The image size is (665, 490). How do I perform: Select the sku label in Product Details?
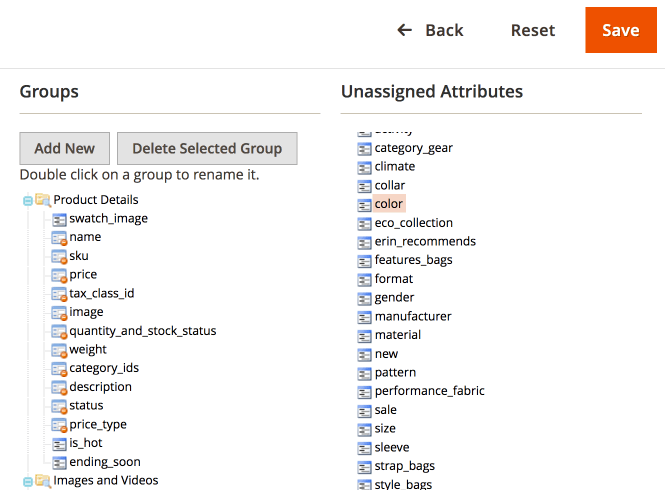[x=79, y=256]
